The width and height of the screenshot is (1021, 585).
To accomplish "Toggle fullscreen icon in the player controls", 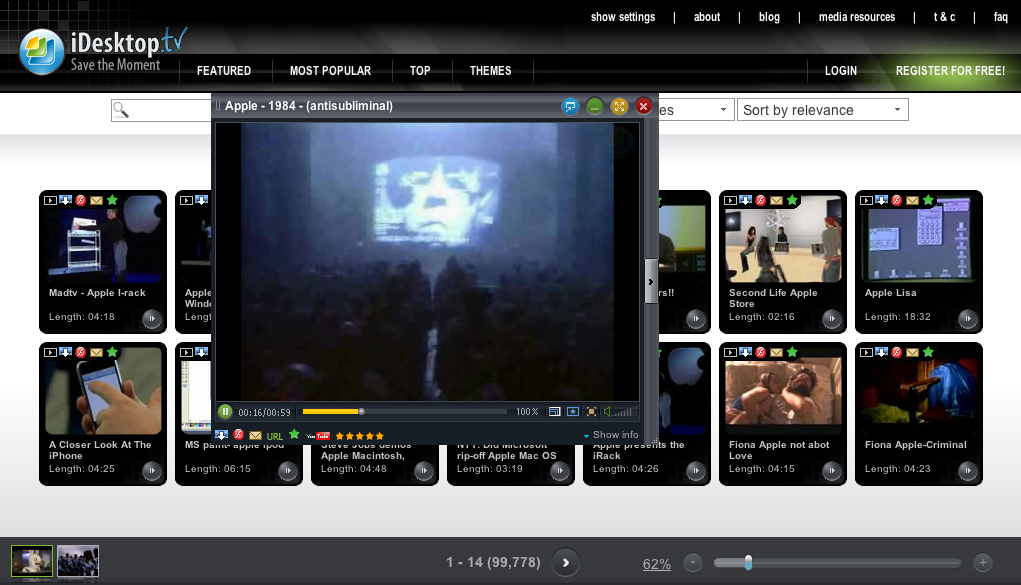I will (591, 412).
